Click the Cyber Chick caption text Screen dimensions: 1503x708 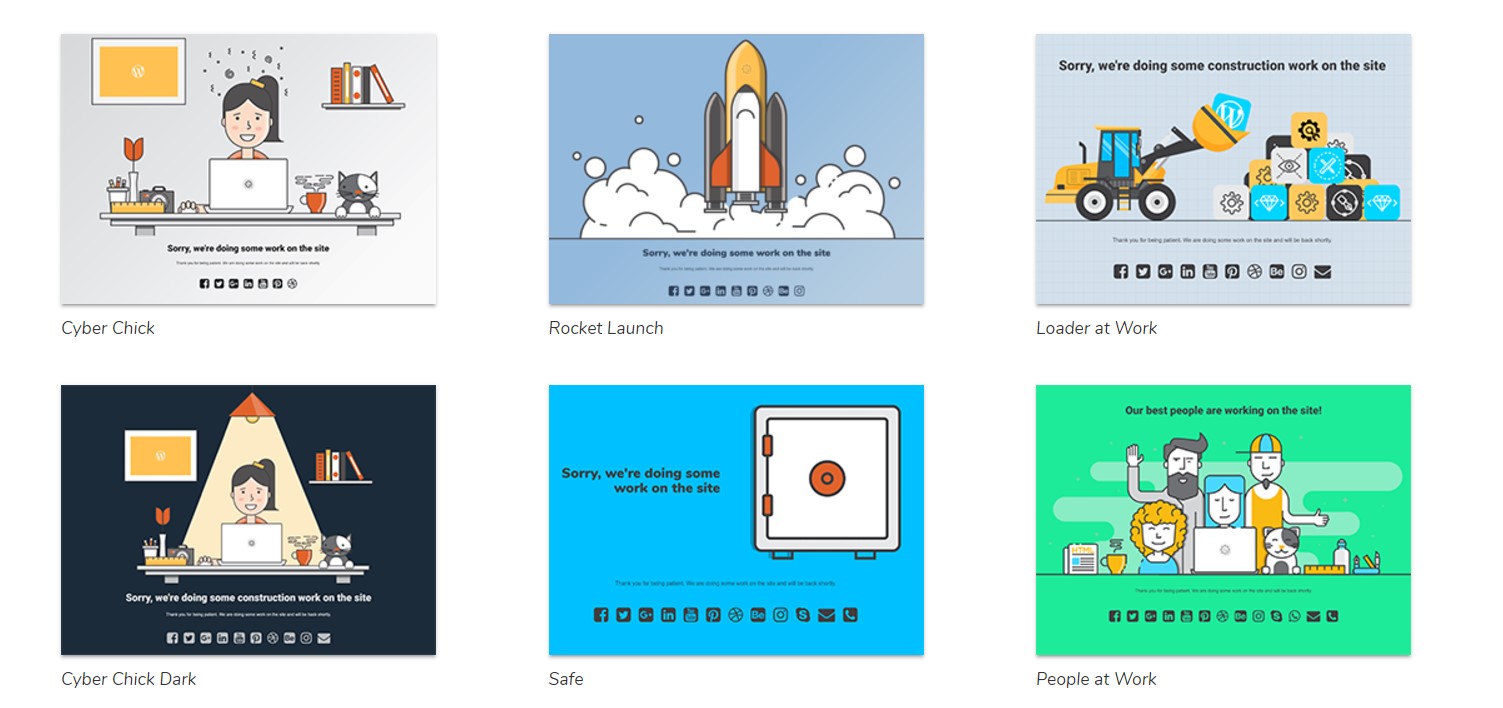pos(108,328)
